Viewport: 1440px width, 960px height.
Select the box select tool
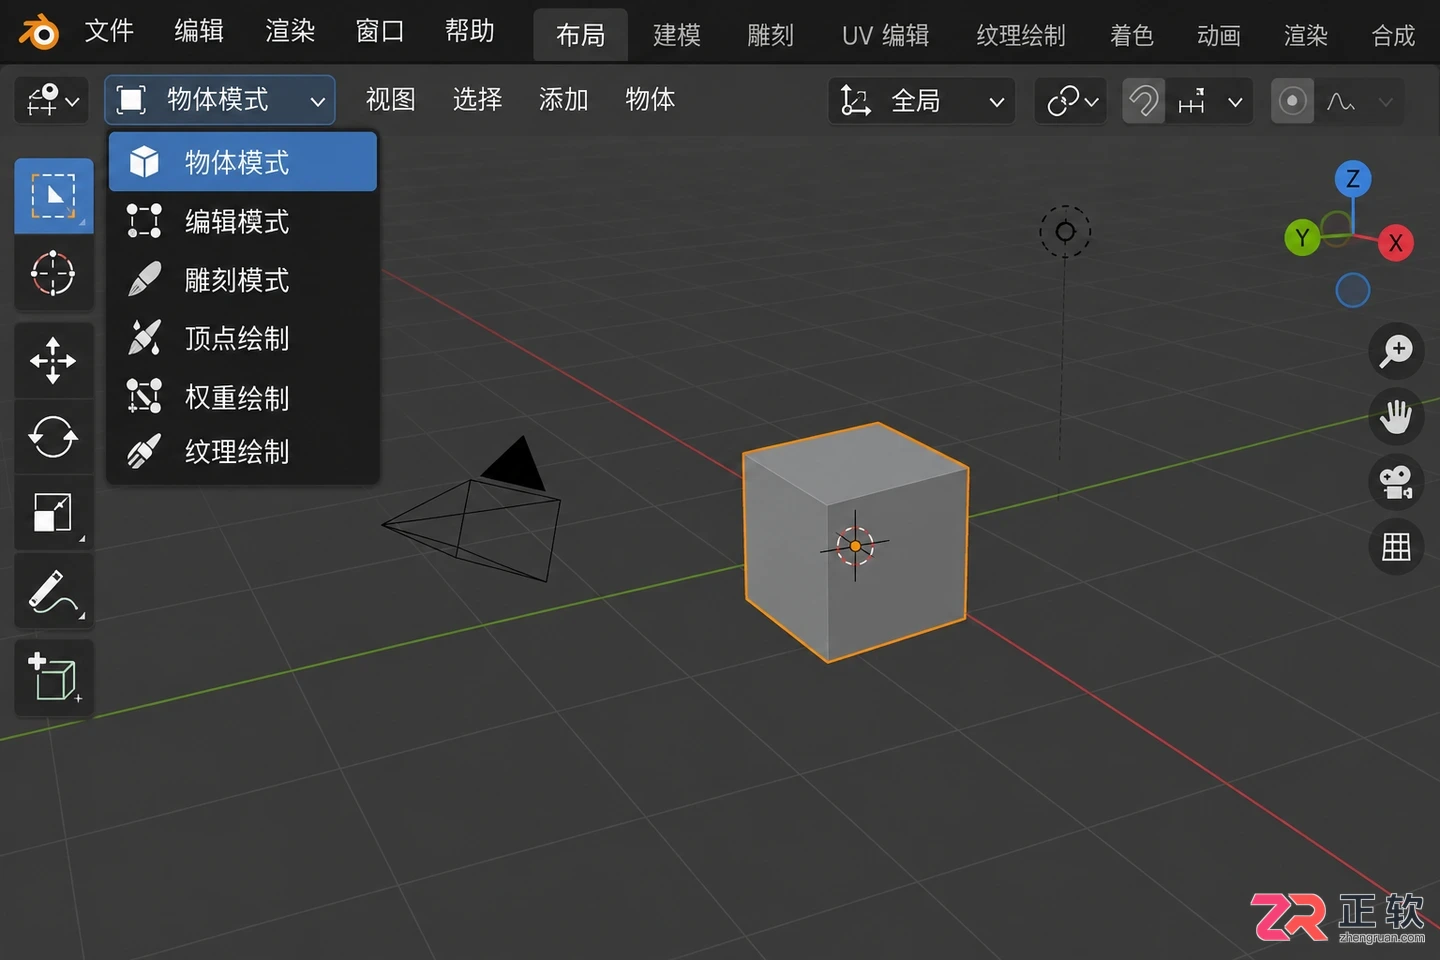(54, 196)
